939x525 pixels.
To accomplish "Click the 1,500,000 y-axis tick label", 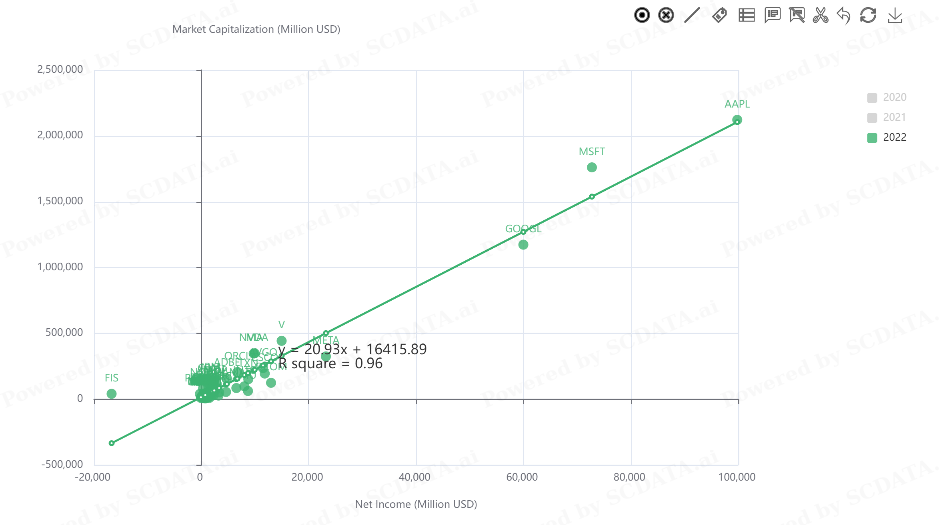I will 60,201.
